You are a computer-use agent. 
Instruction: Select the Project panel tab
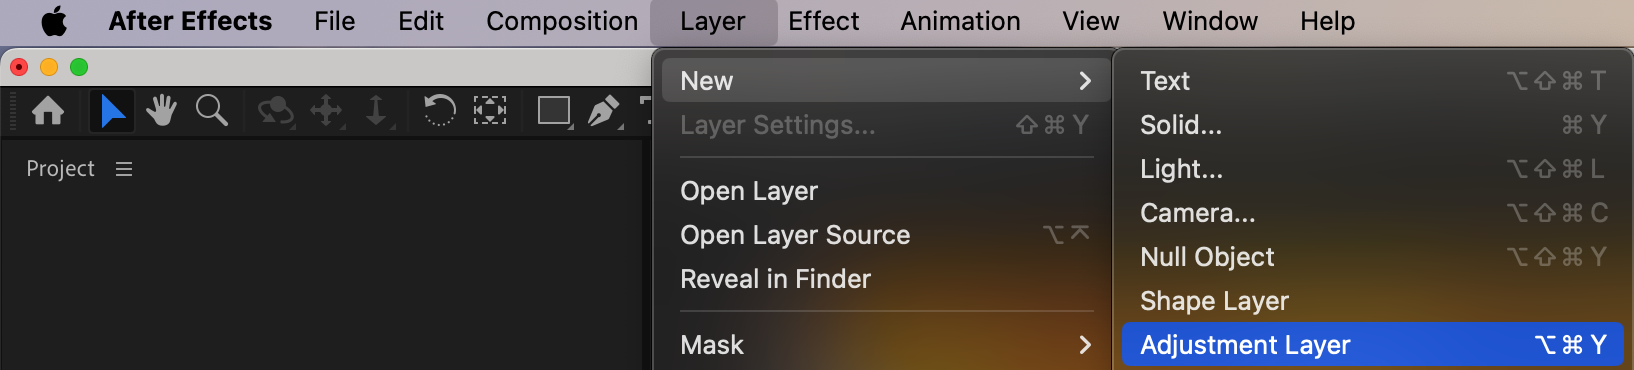(x=60, y=169)
